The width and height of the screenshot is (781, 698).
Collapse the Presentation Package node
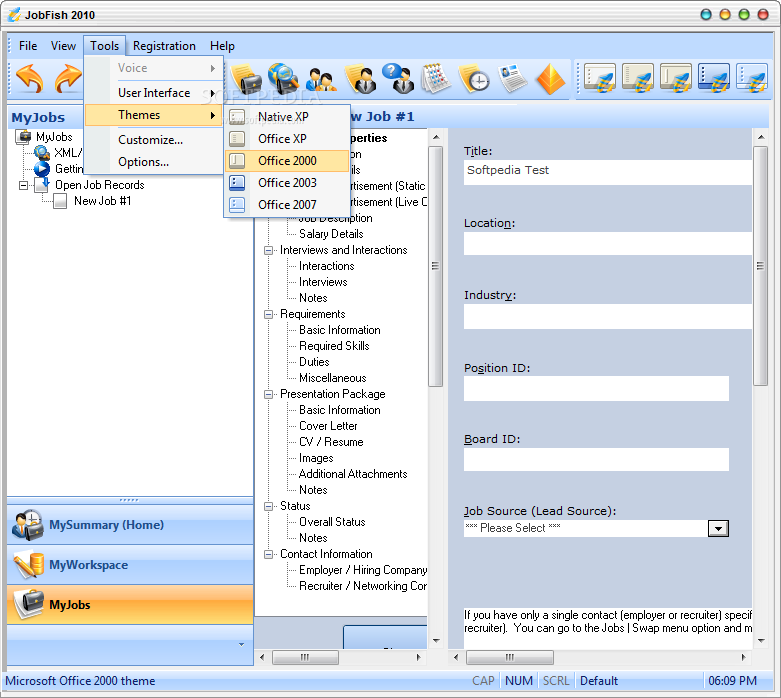point(268,394)
